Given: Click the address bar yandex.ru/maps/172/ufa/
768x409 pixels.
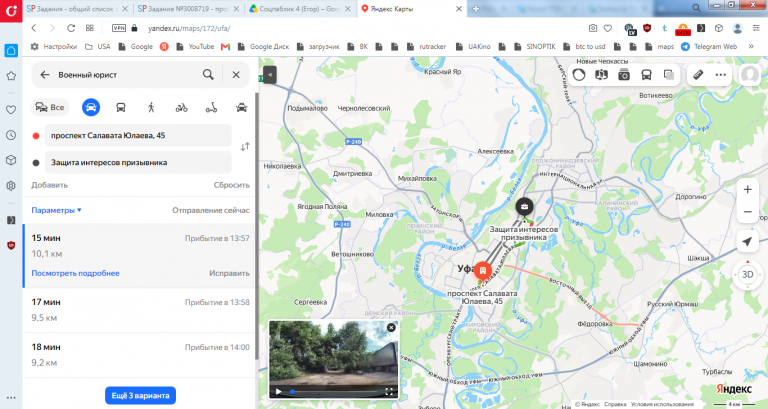Looking at the screenshot, I should tap(189, 28).
